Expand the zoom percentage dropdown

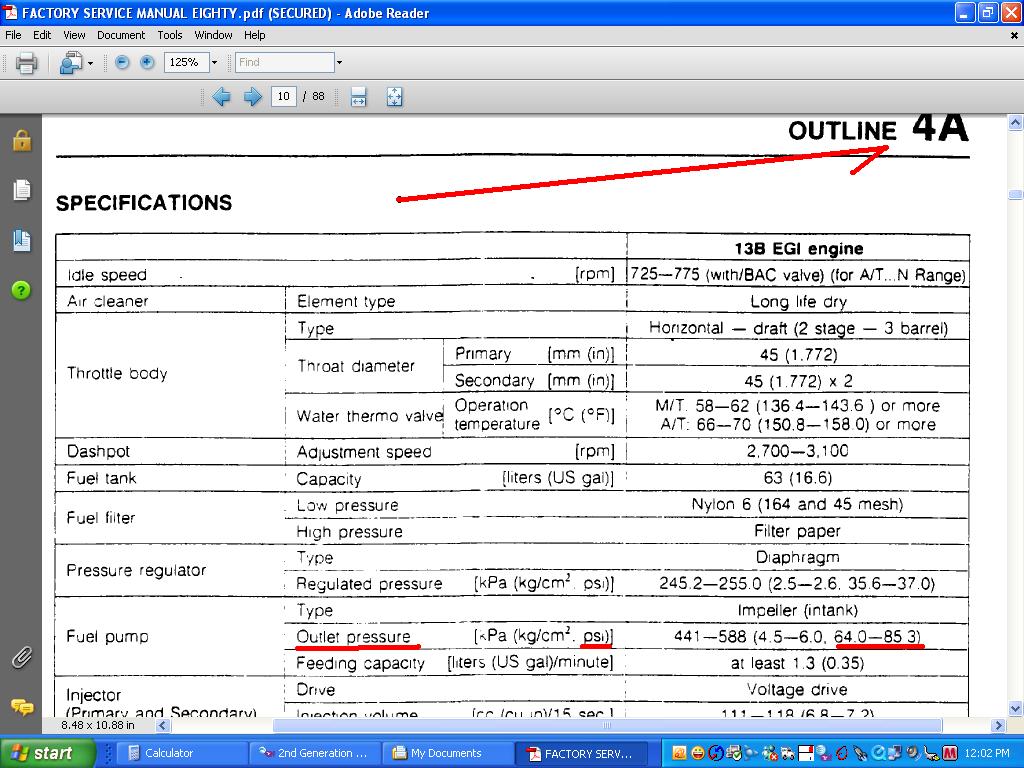coord(214,62)
